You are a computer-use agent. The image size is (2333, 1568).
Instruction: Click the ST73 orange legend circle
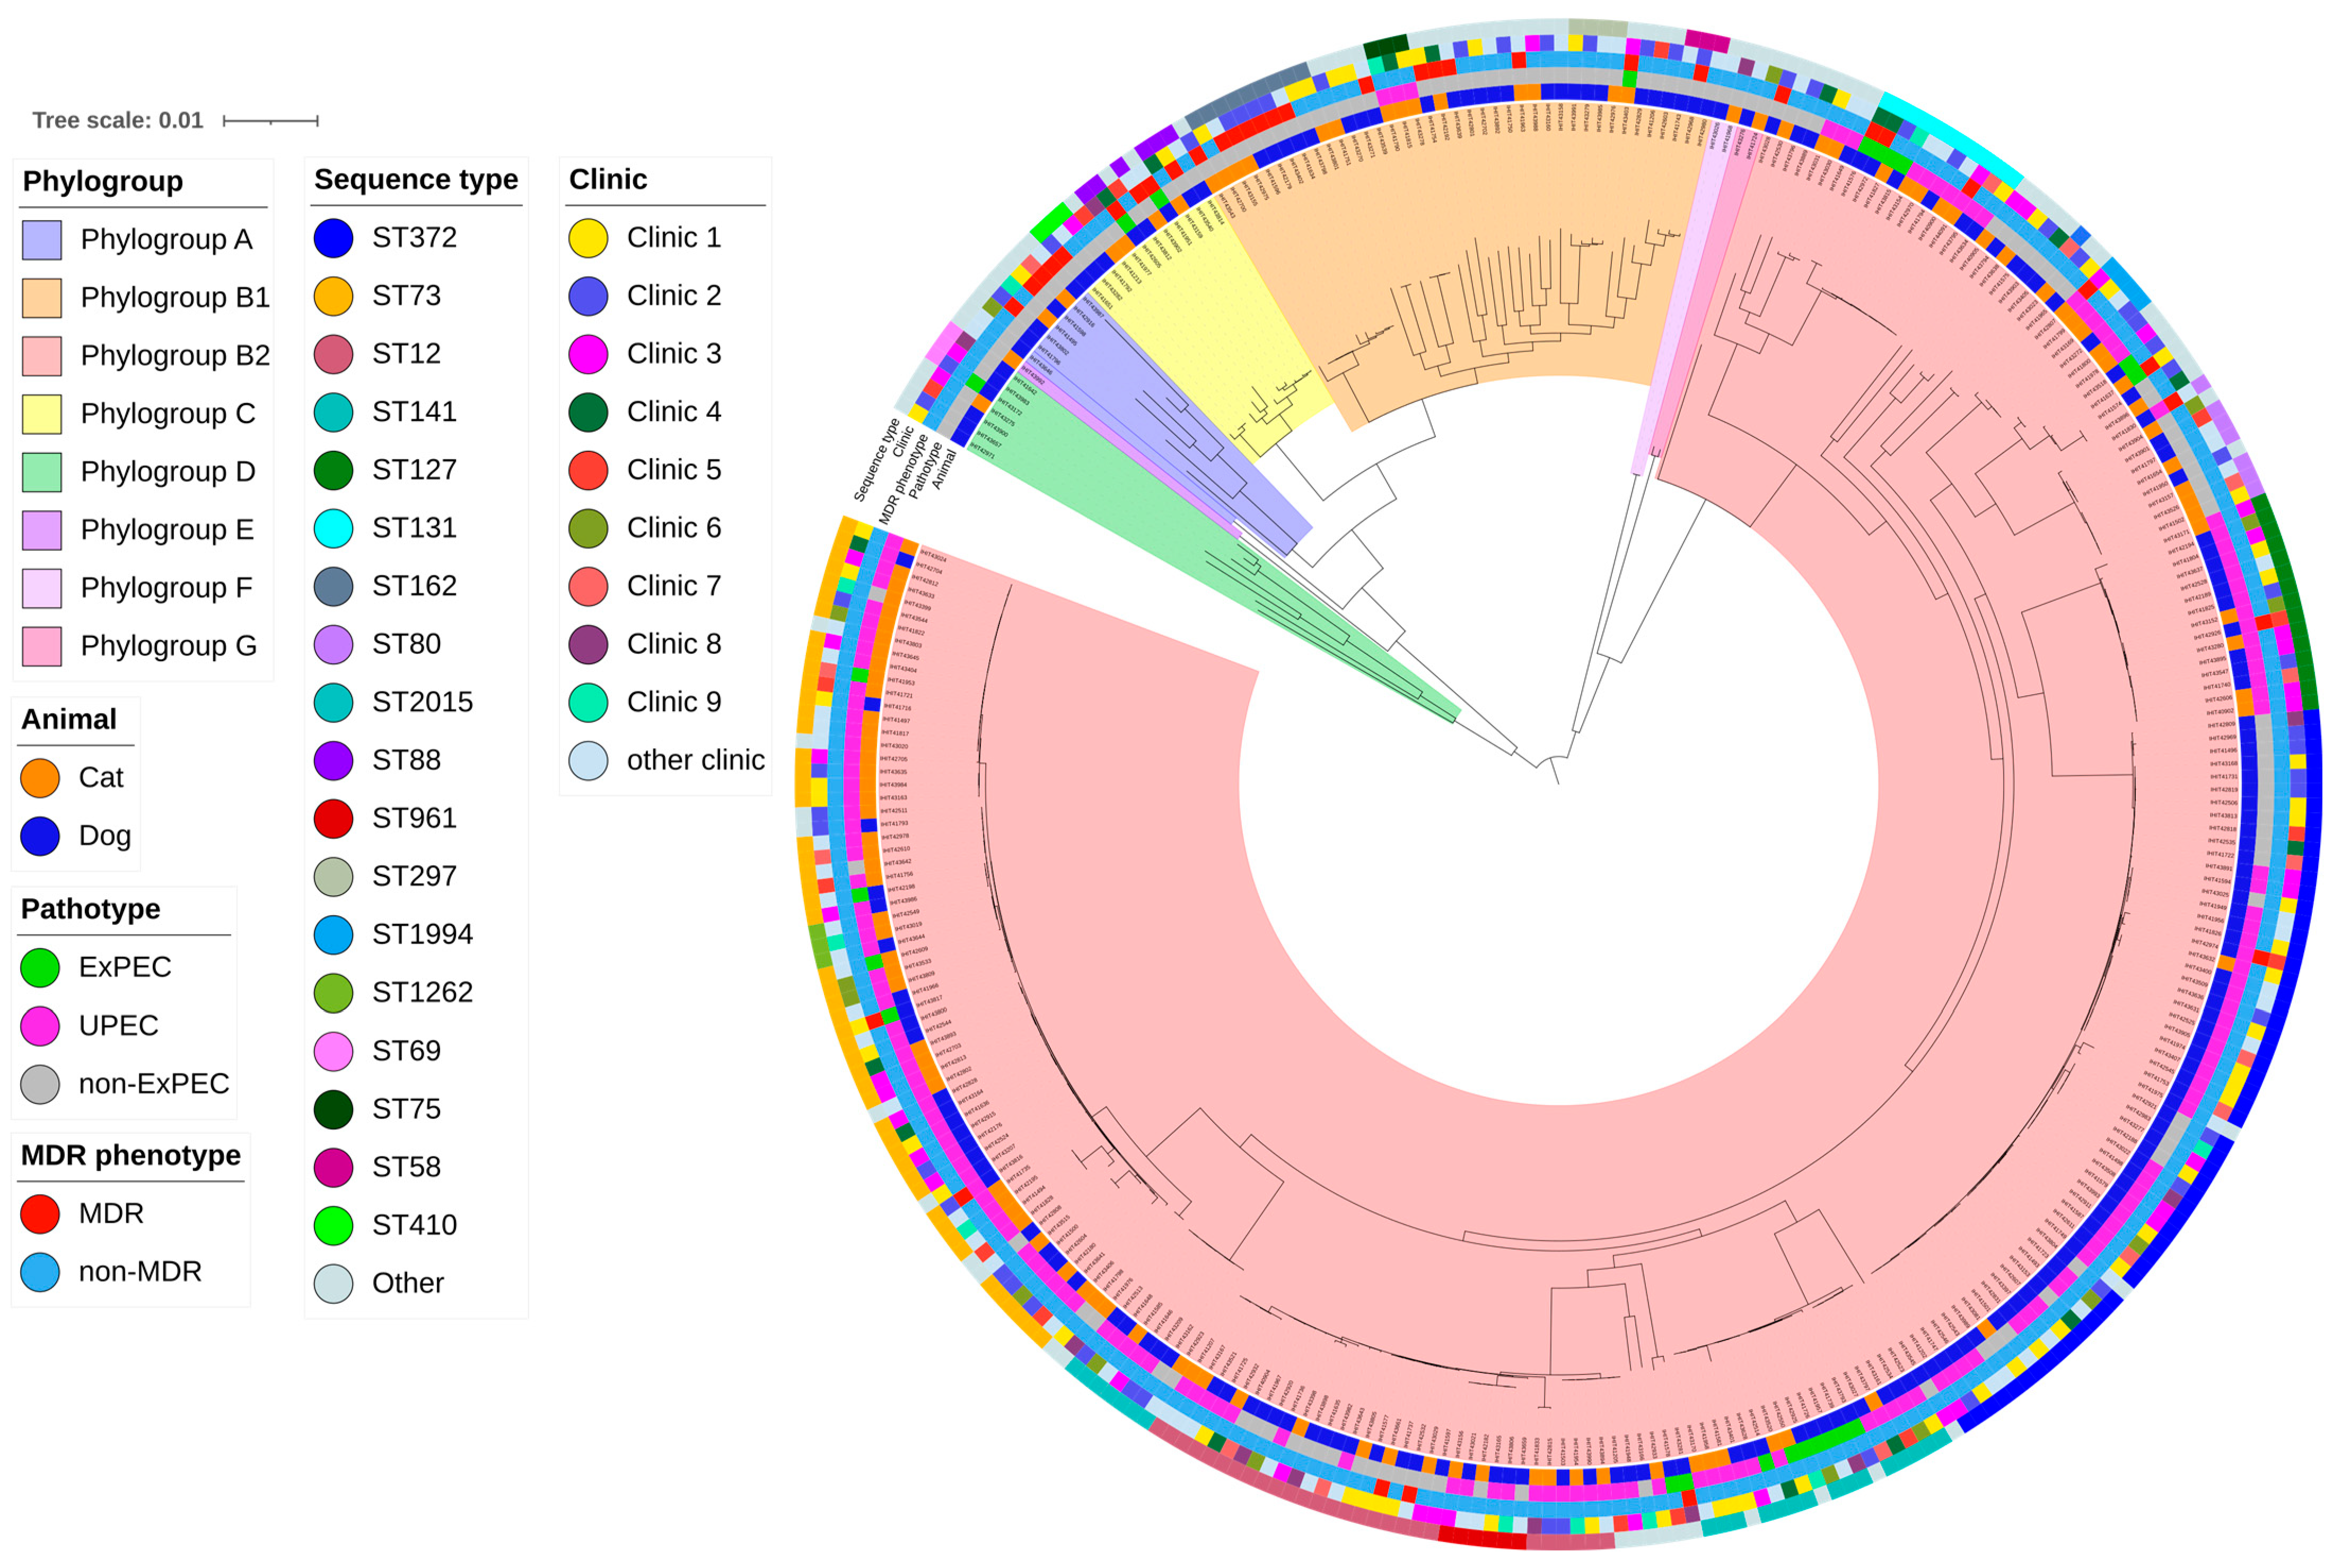click(x=333, y=296)
